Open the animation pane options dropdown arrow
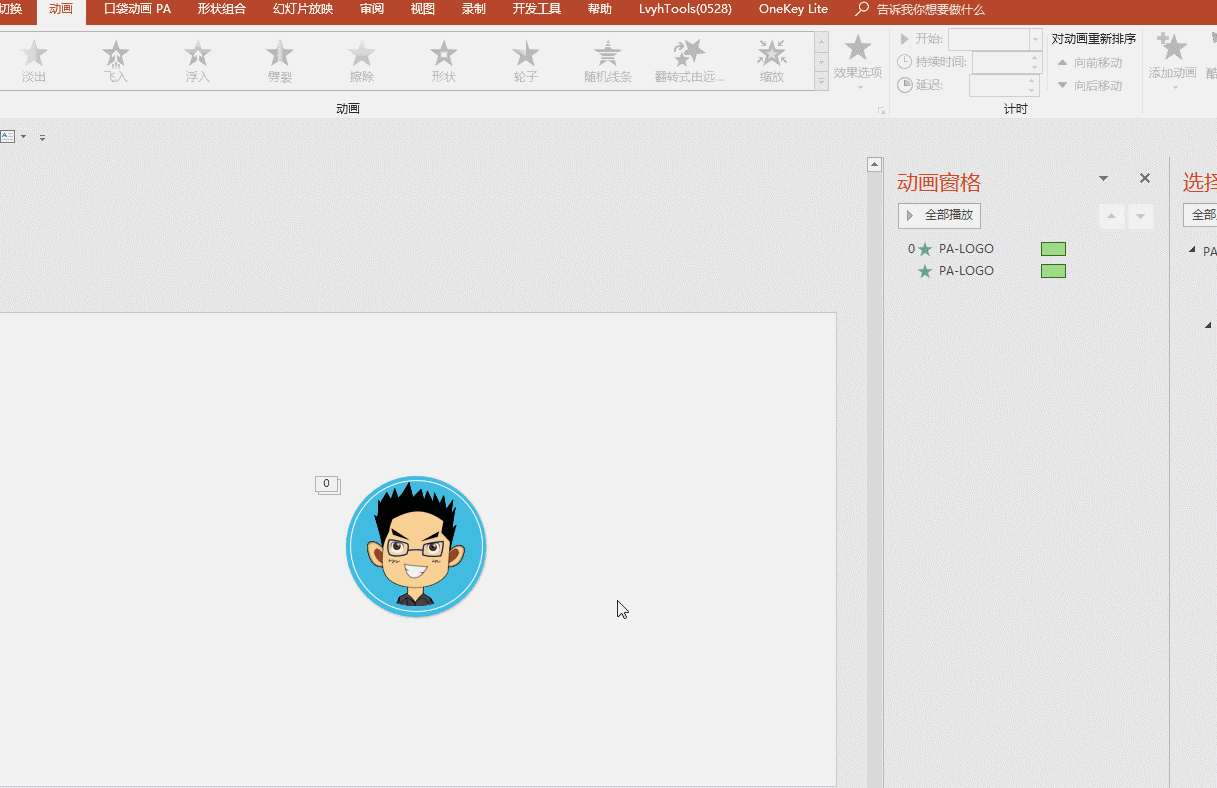 tap(1103, 179)
